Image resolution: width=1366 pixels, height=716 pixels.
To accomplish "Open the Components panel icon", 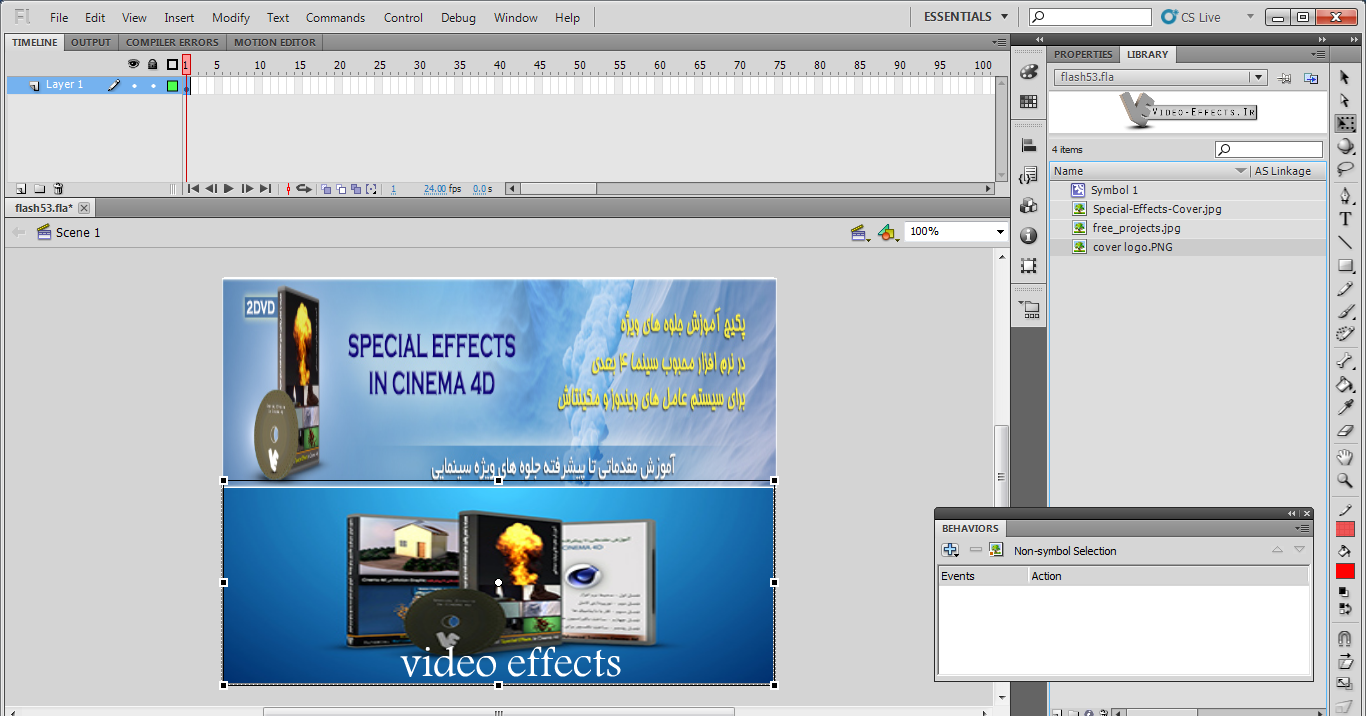I will (x=1029, y=206).
